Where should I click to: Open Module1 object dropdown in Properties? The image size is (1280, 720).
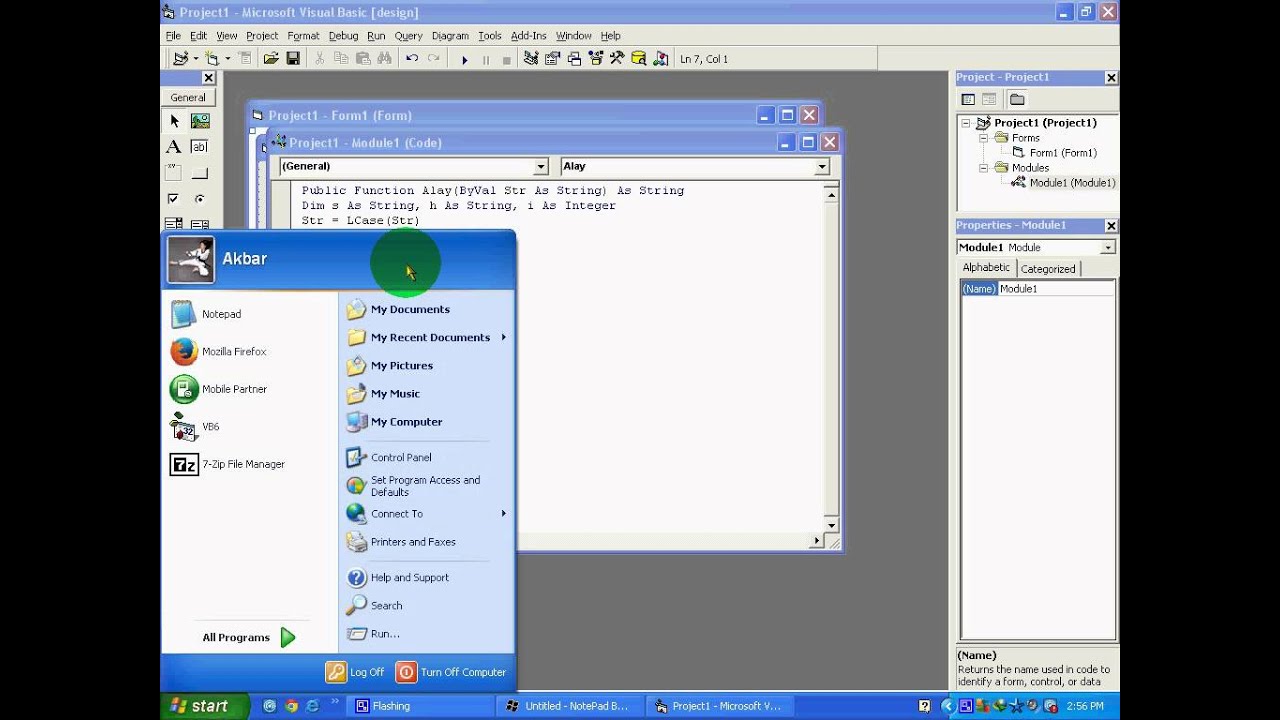point(1108,248)
